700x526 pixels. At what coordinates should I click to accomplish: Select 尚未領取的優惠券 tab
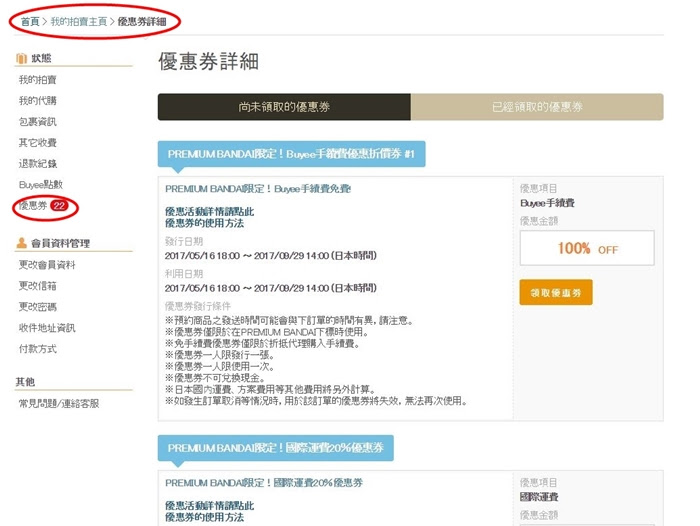pyautogui.click(x=284, y=107)
